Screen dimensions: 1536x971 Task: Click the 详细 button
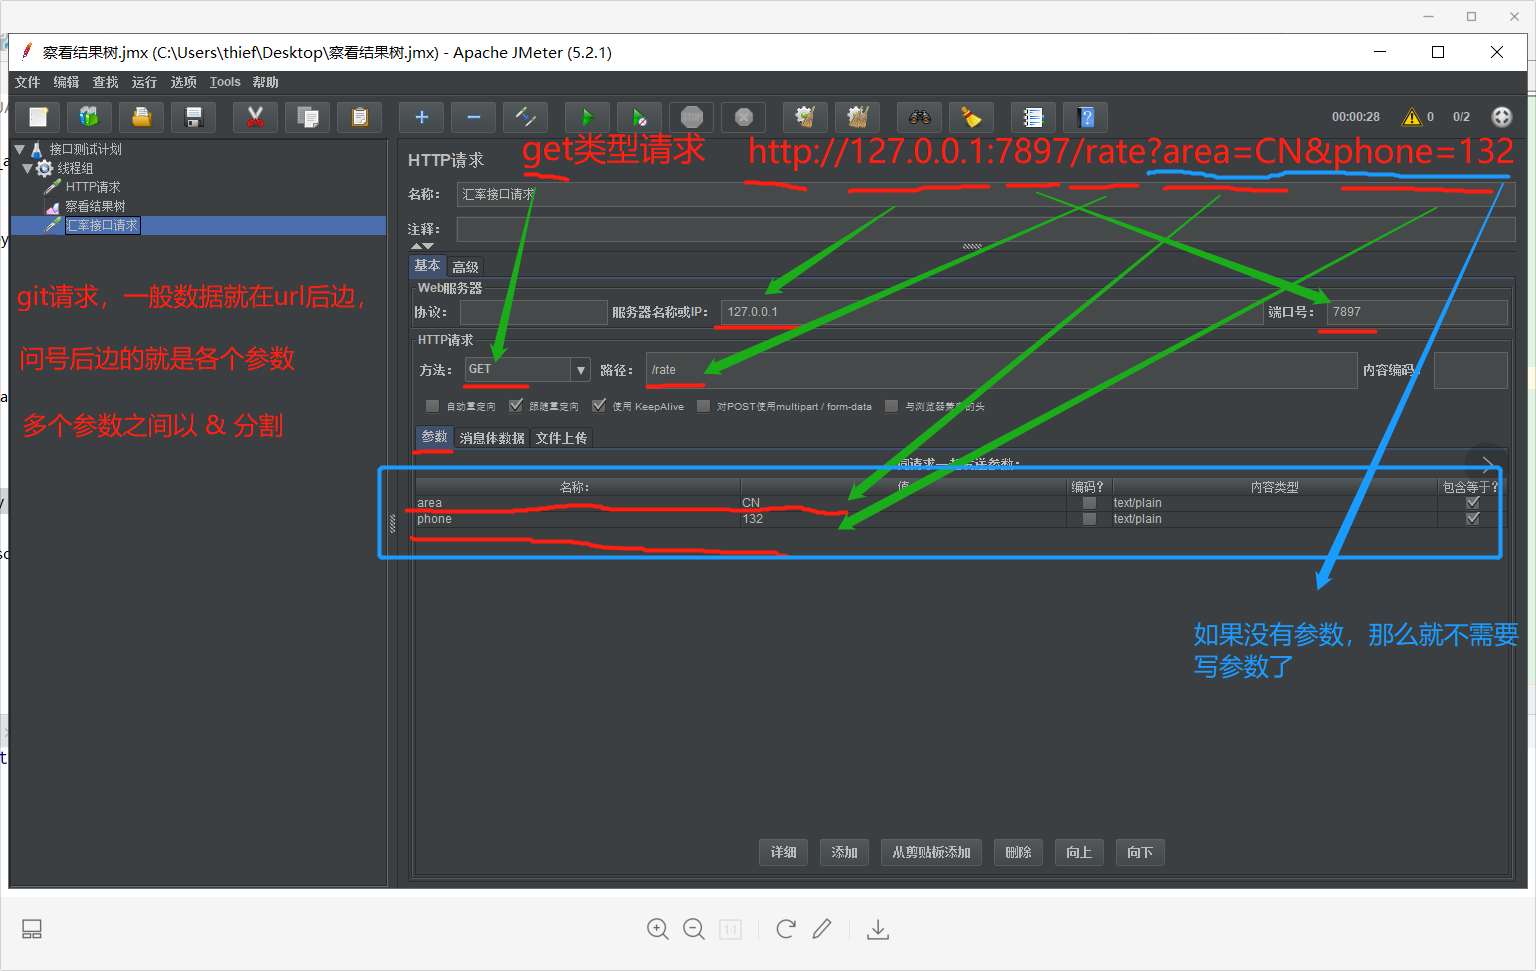pos(784,852)
